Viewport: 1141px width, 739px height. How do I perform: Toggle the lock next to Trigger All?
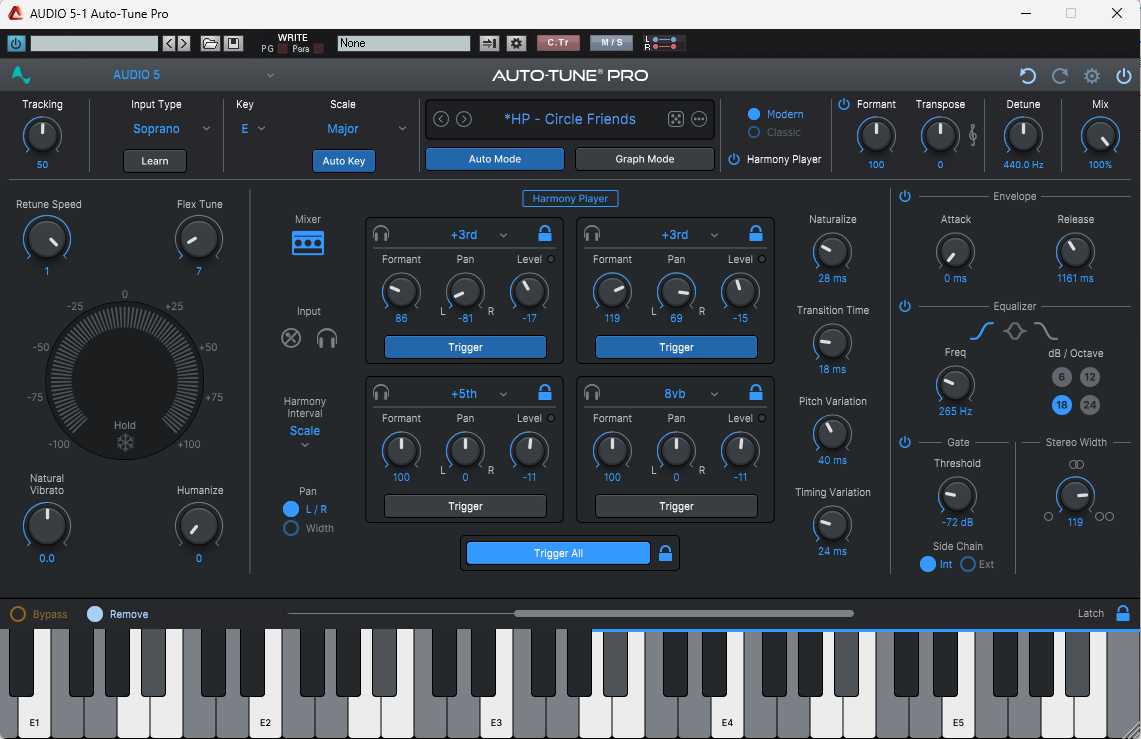(665, 553)
